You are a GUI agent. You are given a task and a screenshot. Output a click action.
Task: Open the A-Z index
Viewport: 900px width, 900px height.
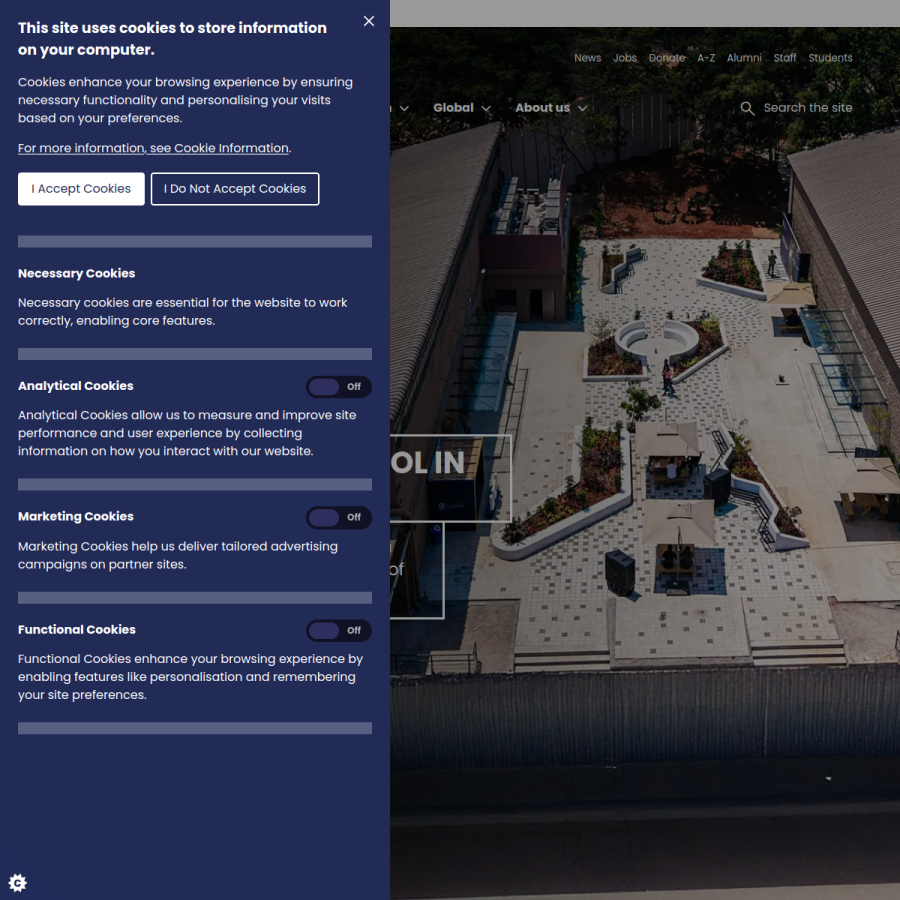coord(706,58)
